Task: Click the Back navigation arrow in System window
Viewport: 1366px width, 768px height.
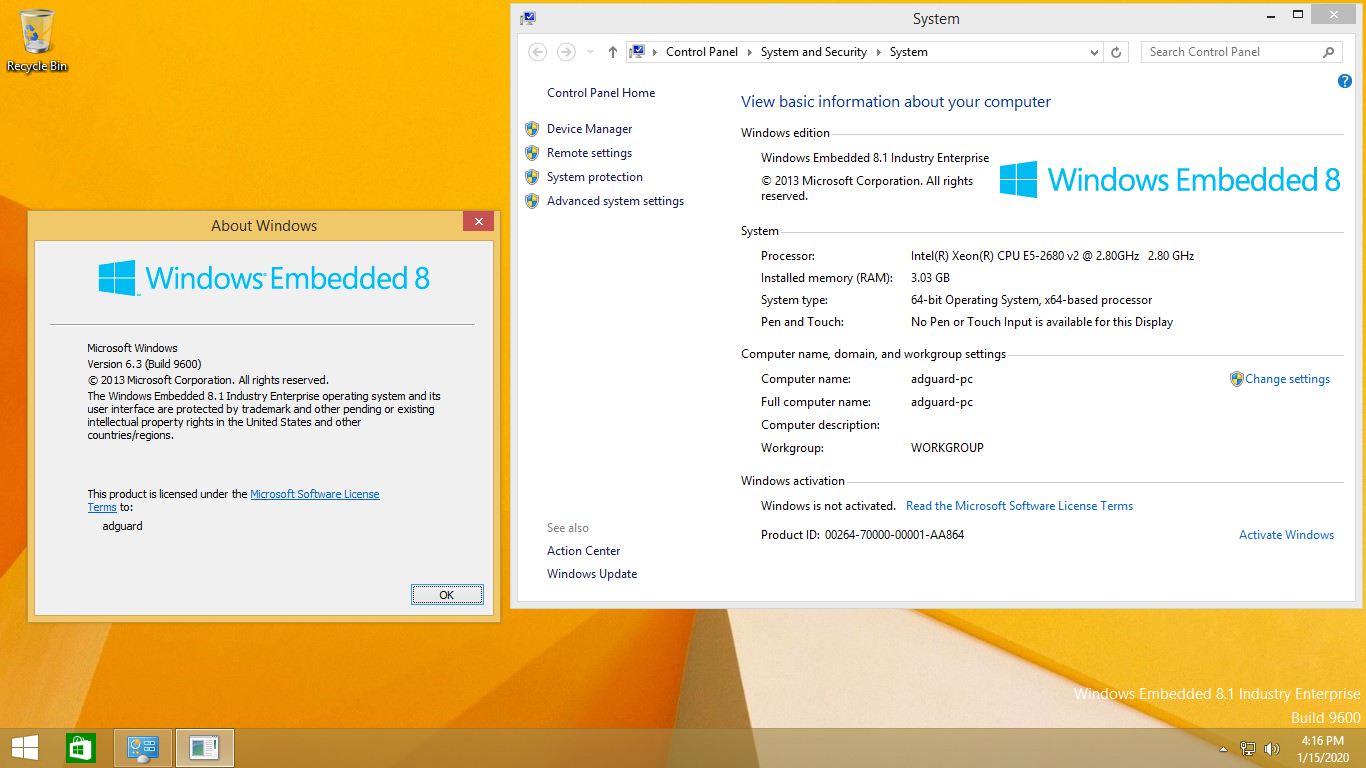Action: pos(537,52)
